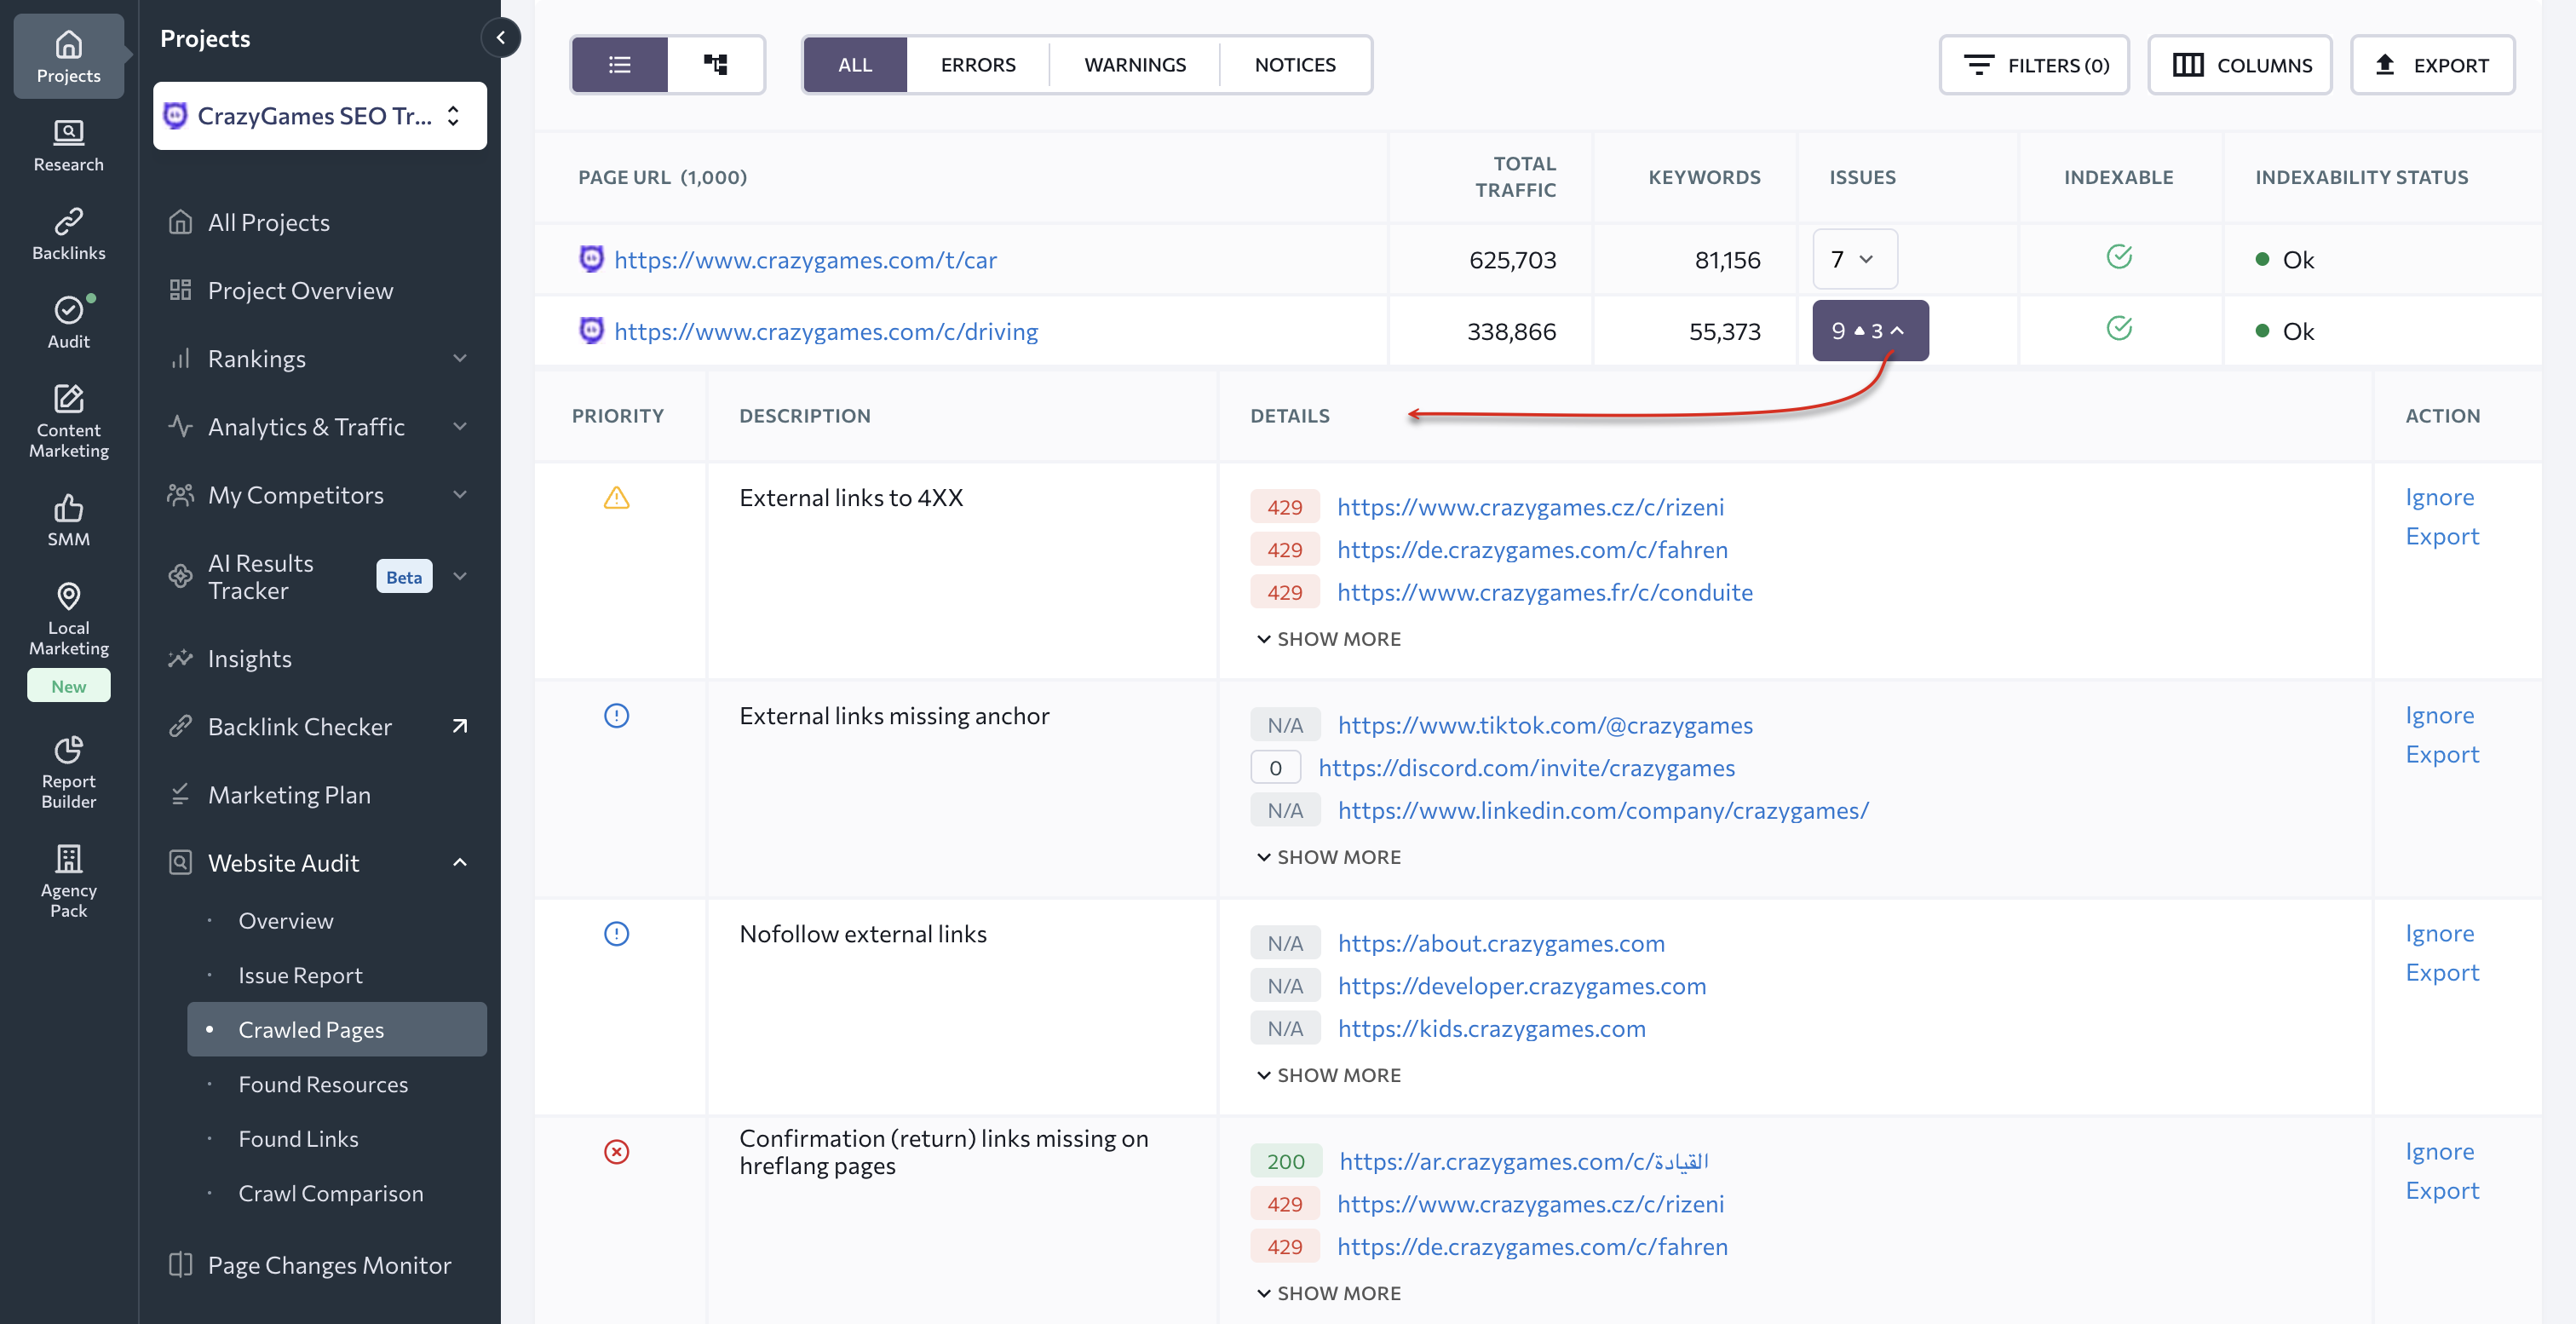Image resolution: width=2576 pixels, height=1324 pixels.
Task: Open the COLUMNS button
Action: [x=2240, y=65]
